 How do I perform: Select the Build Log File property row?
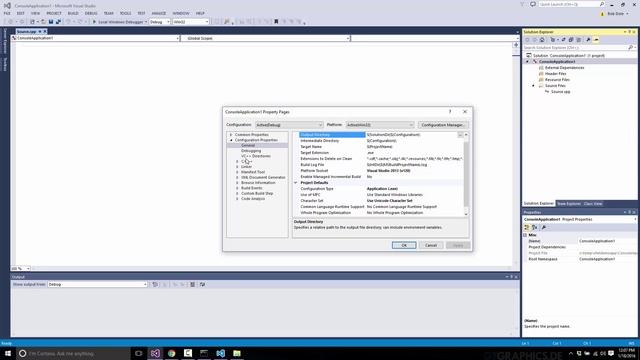381,164
